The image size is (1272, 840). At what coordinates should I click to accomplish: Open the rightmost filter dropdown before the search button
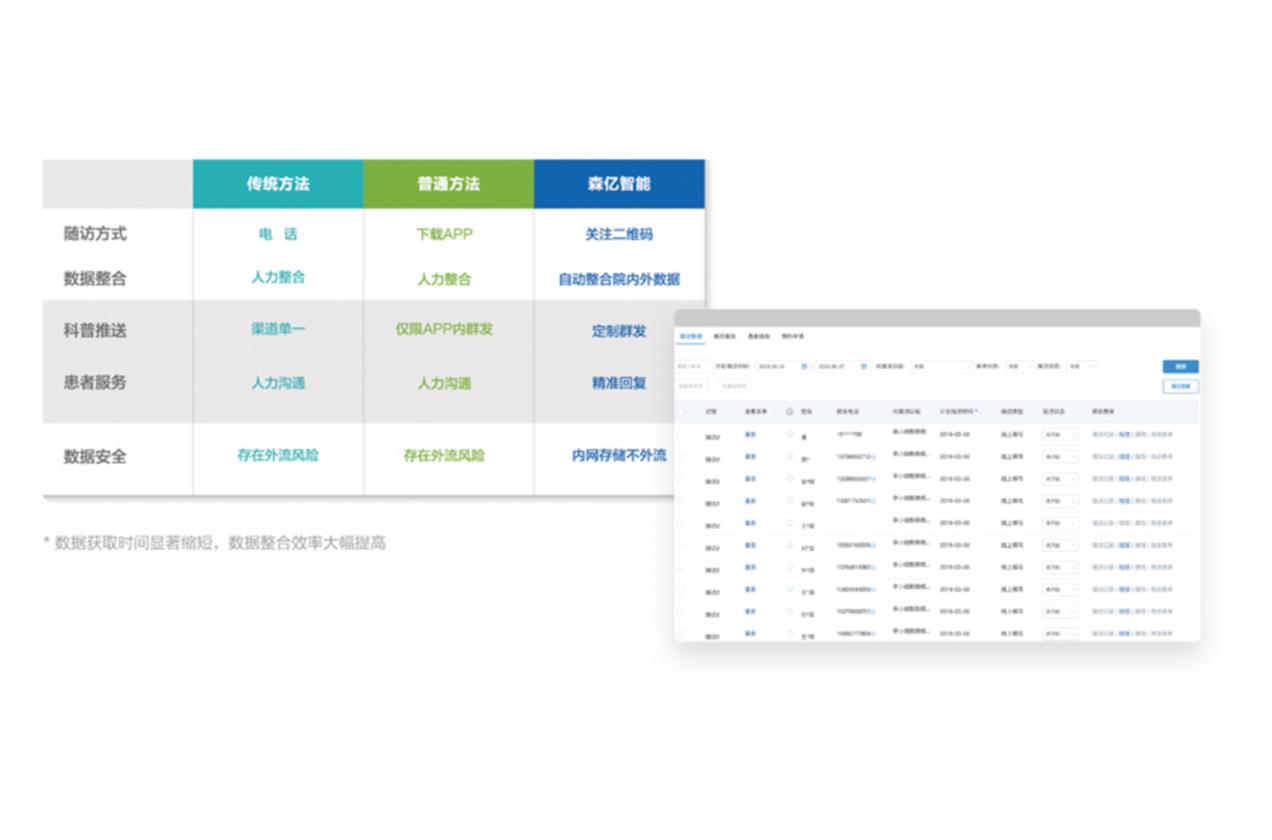pos(1081,367)
